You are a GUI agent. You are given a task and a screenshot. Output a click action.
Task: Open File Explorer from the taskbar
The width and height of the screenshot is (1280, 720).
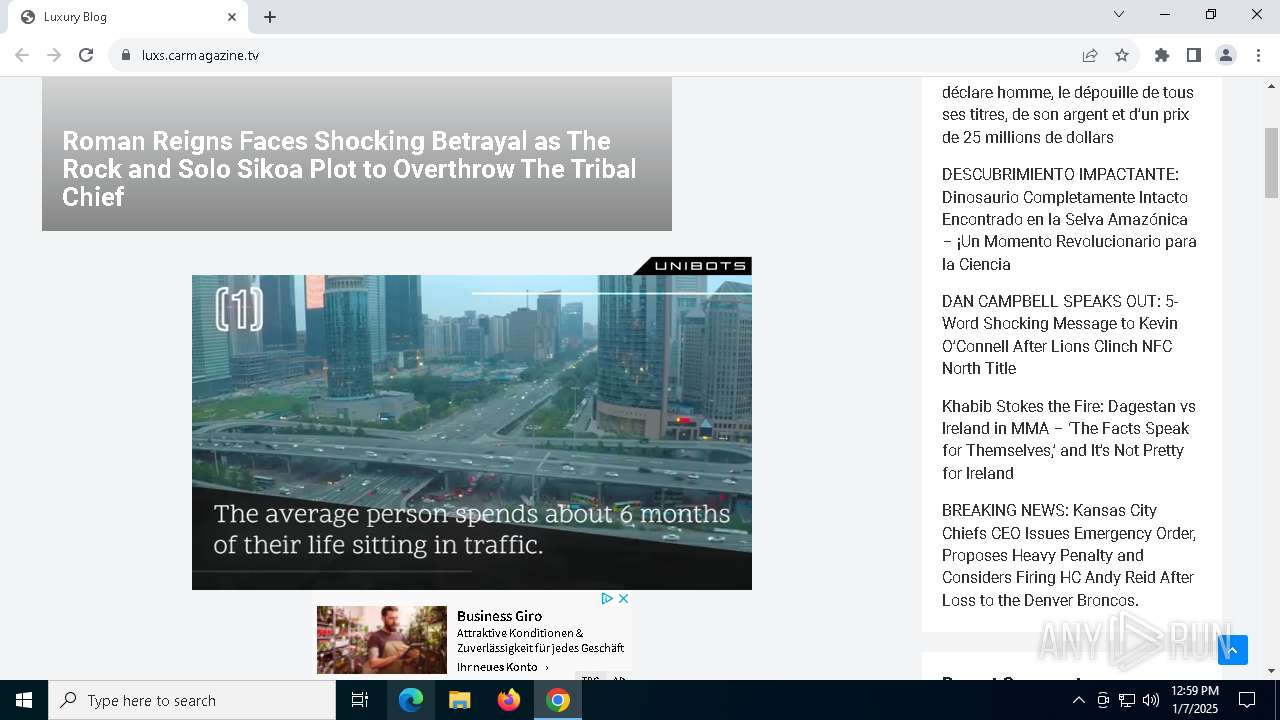pyautogui.click(x=460, y=700)
